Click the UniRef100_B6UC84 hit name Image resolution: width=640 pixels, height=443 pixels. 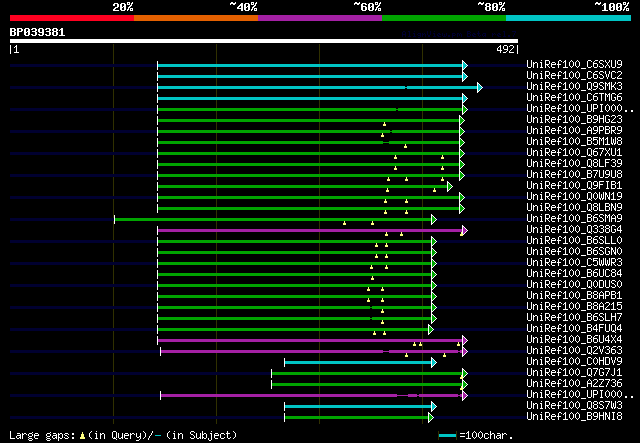574,274
